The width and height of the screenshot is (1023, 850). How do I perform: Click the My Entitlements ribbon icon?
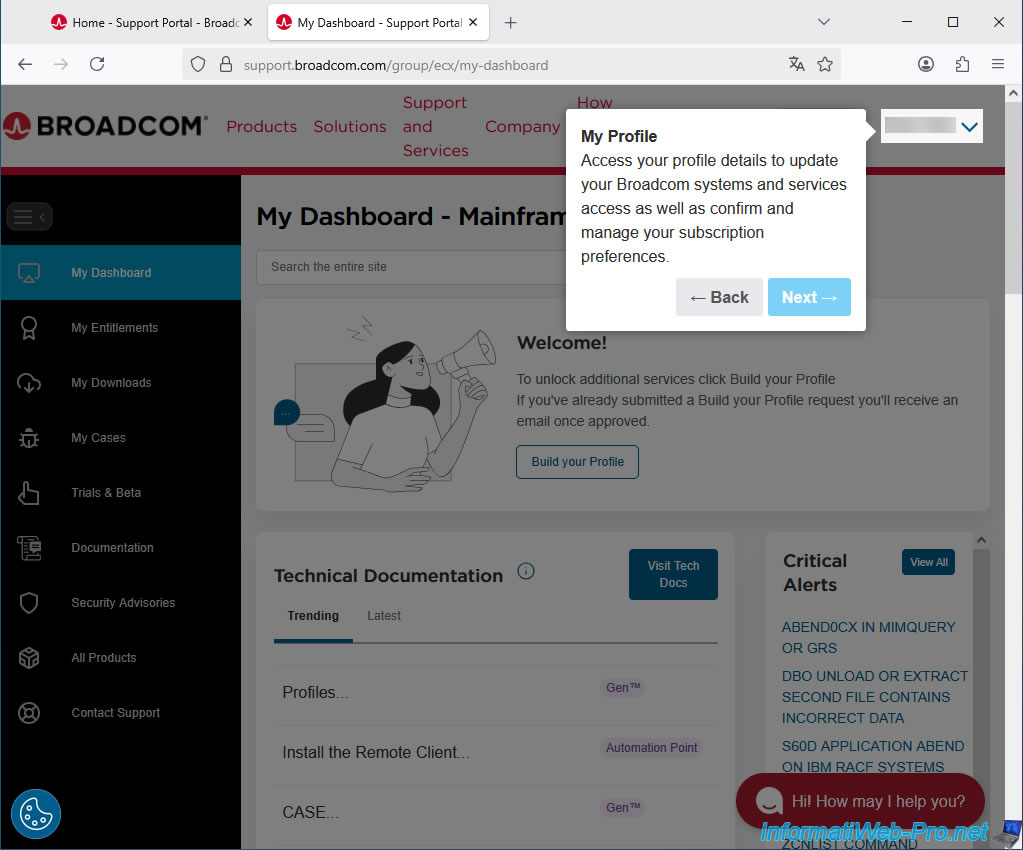coord(29,328)
